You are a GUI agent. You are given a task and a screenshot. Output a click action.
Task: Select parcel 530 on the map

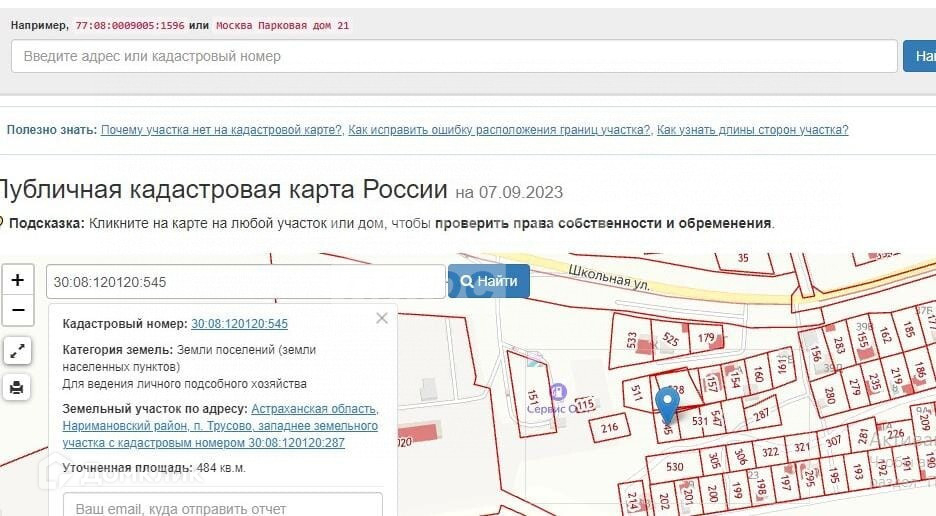(x=674, y=467)
